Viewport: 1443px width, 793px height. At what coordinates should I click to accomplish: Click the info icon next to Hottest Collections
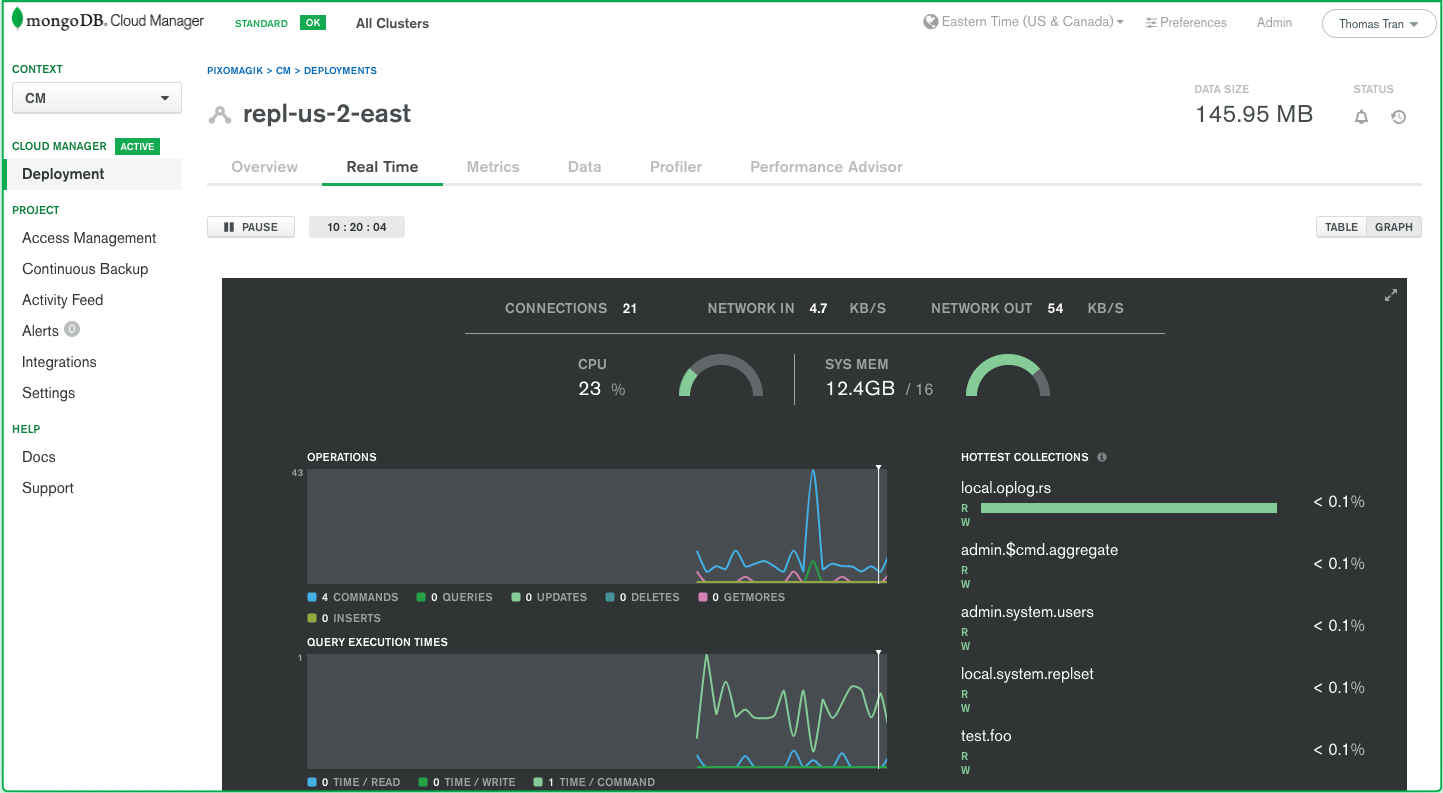1101,457
